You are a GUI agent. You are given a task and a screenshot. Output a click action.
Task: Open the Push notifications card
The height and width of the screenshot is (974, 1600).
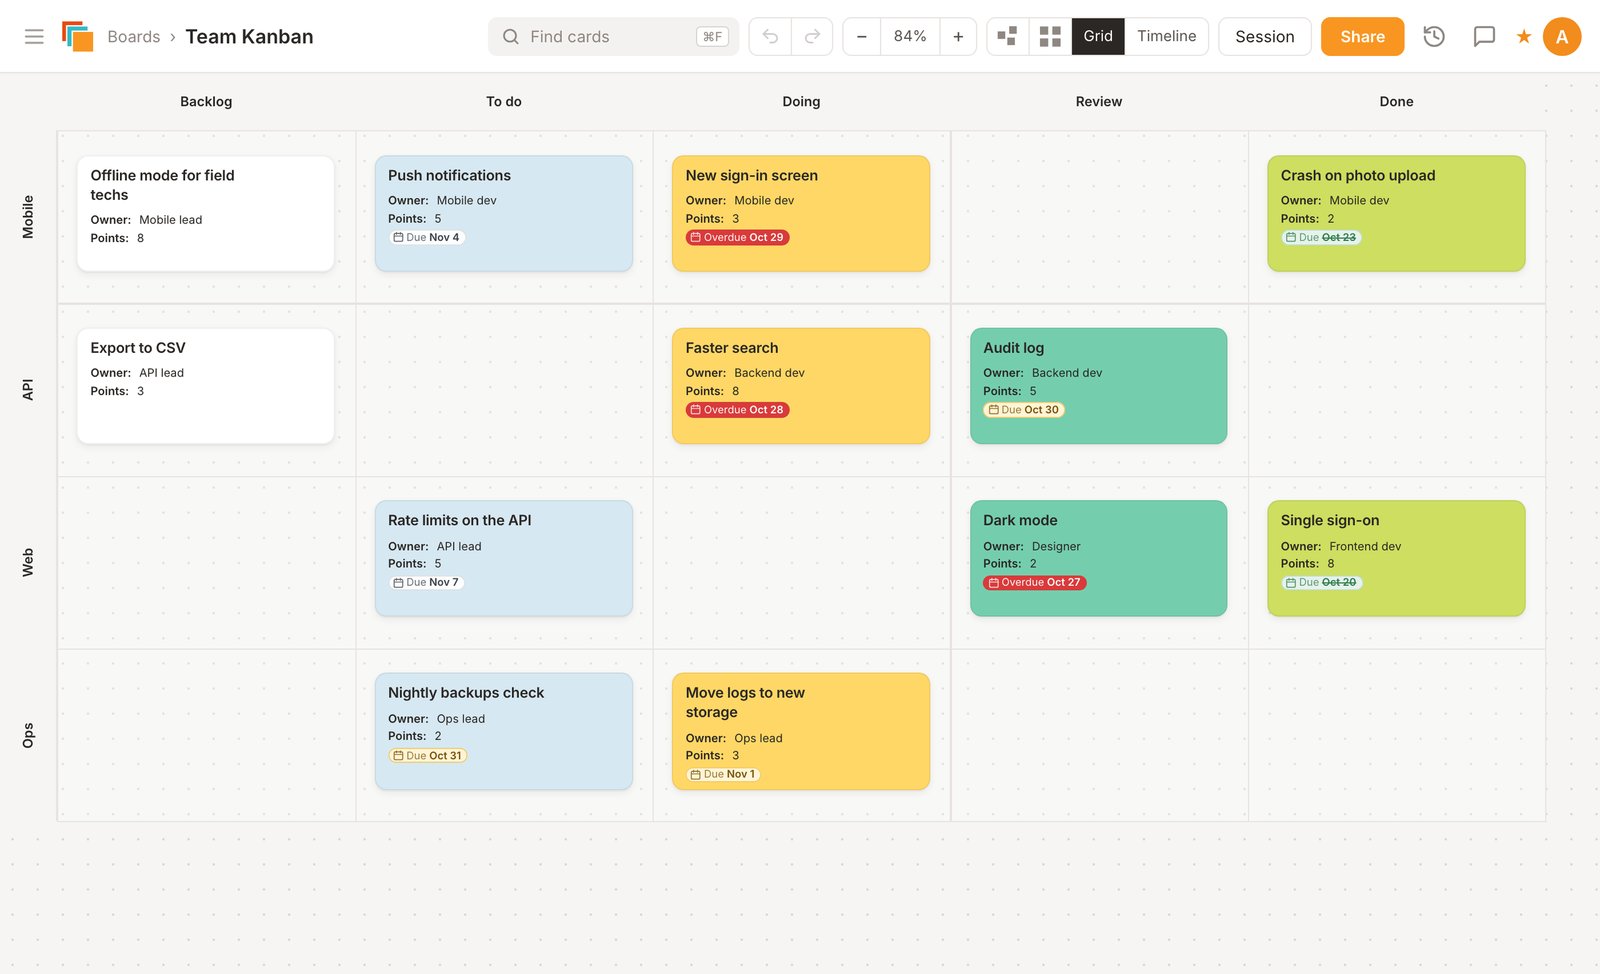tap(504, 213)
